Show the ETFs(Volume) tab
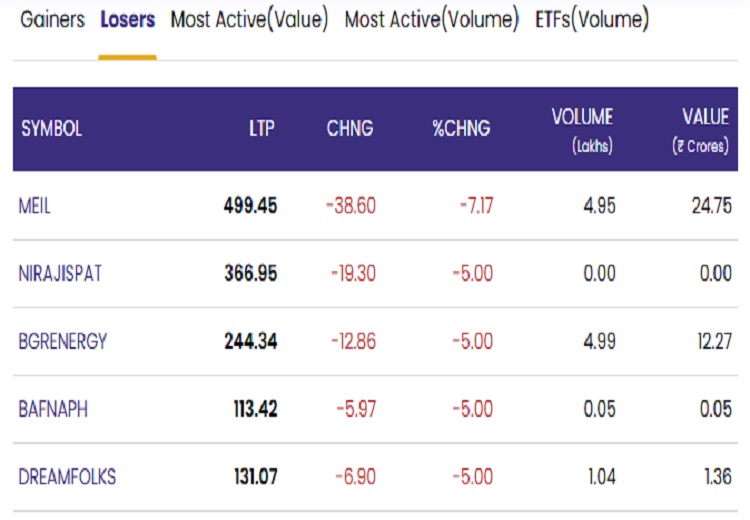The image size is (750, 520). [x=591, y=20]
